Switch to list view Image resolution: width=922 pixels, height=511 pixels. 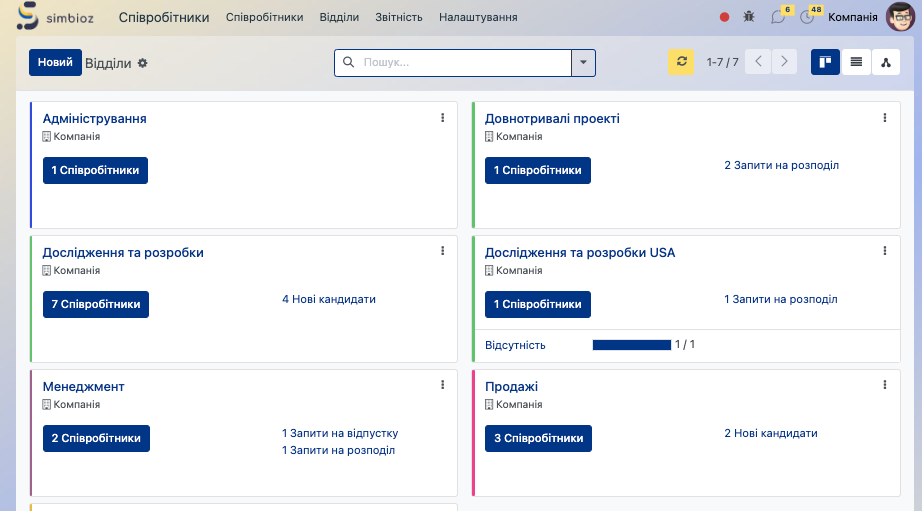coord(856,62)
